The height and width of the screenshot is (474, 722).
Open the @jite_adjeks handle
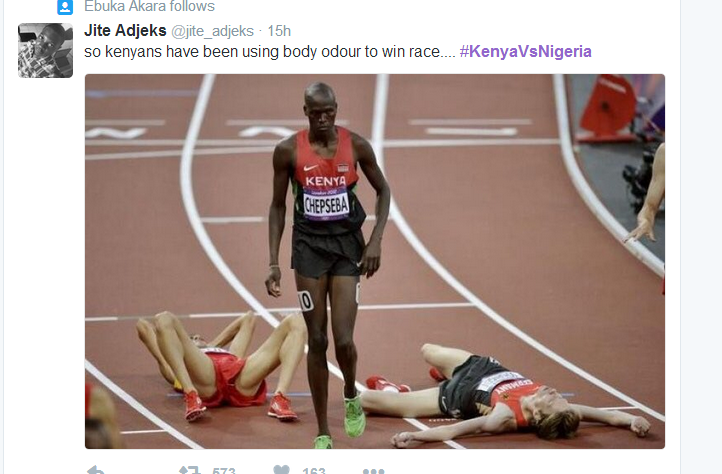click(x=212, y=31)
